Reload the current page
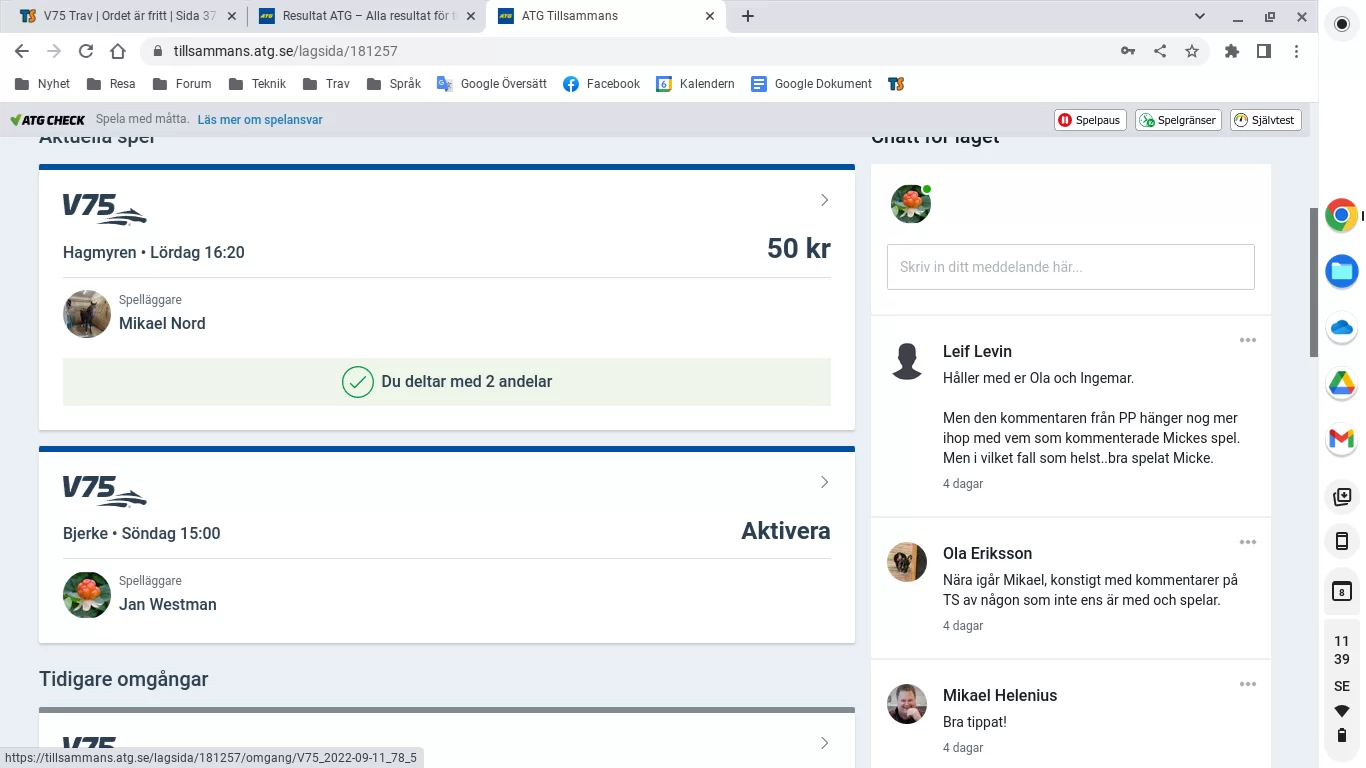The image size is (1366, 768). click(x=86, y=51)
